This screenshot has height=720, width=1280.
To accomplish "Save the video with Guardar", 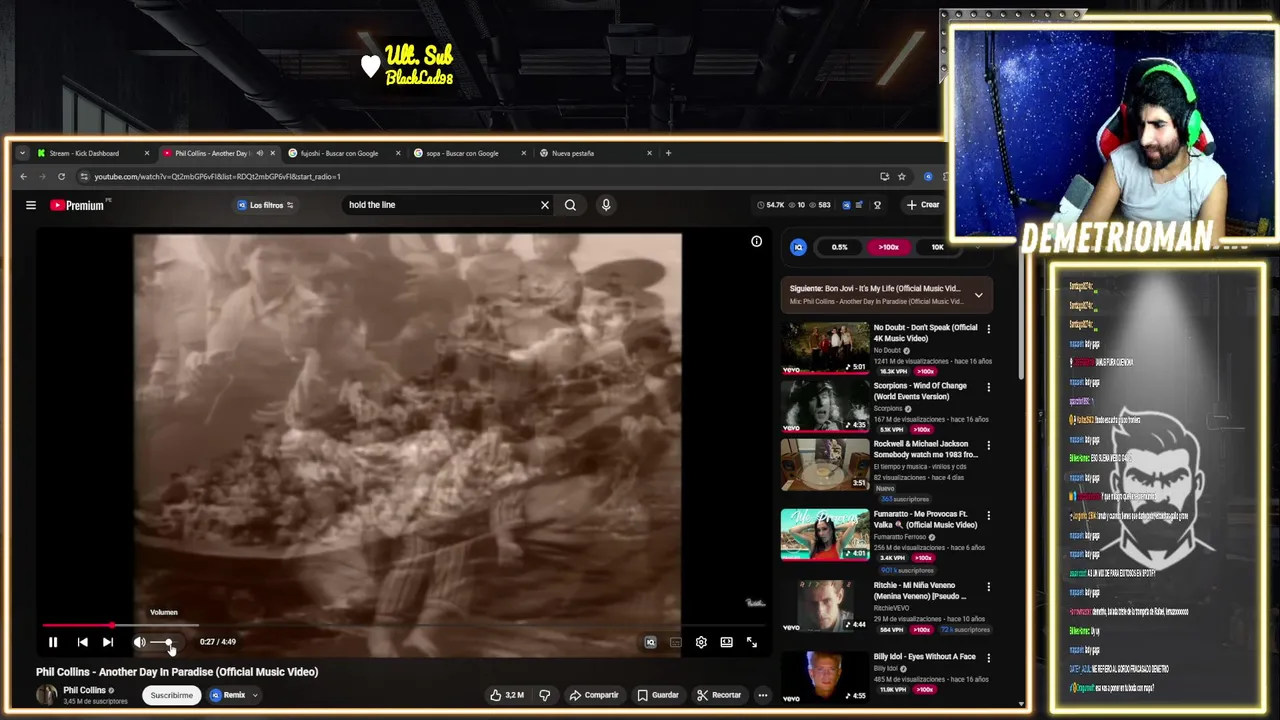I will pyautogui.click(x=658, y=695).
